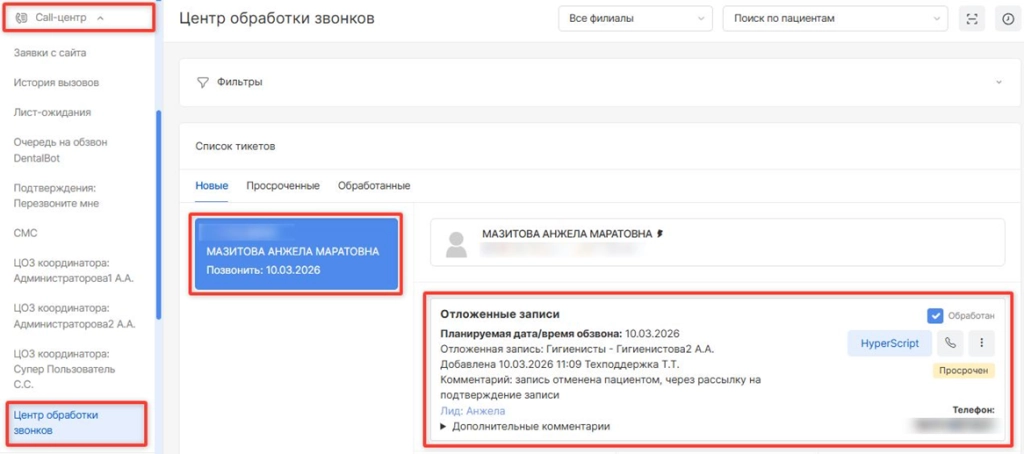Open the Лид: Анжела link

coord(472,410)
